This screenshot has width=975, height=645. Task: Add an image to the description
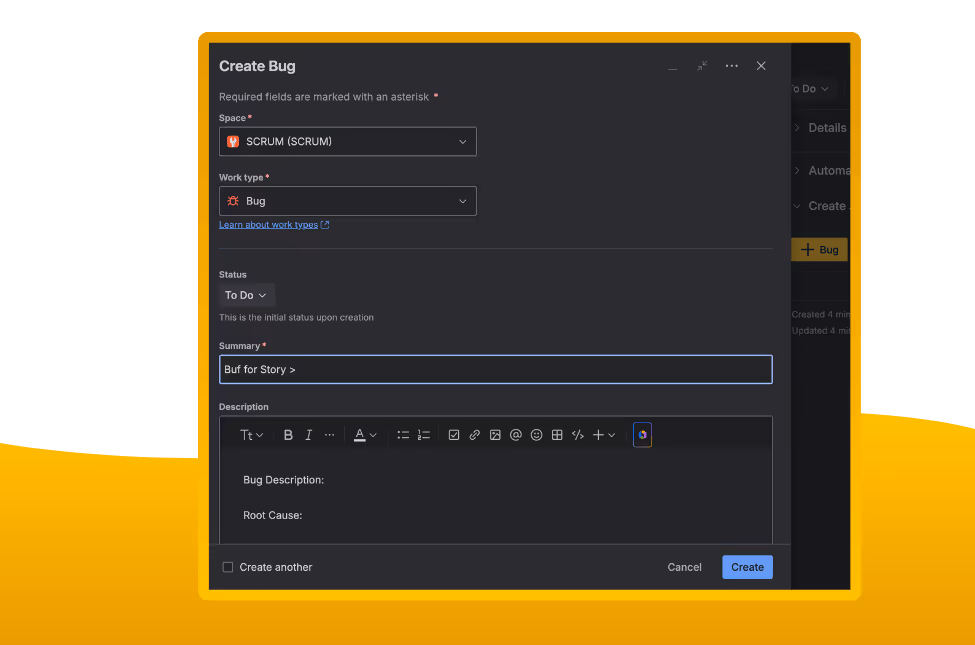pos(495,435)
